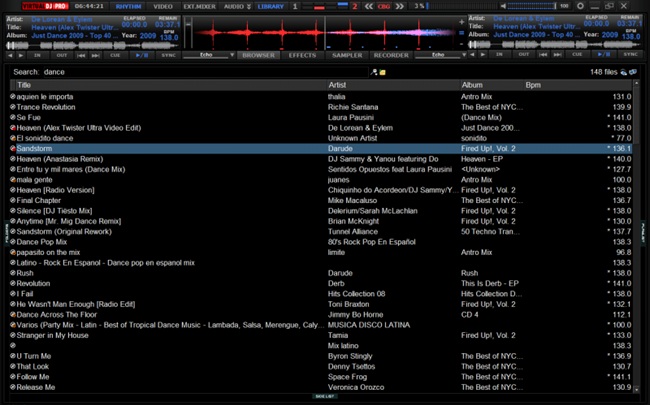Switch to the RHYTHM view
Image resolution: width=650 pixels, height=405 pixels.
pyautogui.click(x=128, y=6)
